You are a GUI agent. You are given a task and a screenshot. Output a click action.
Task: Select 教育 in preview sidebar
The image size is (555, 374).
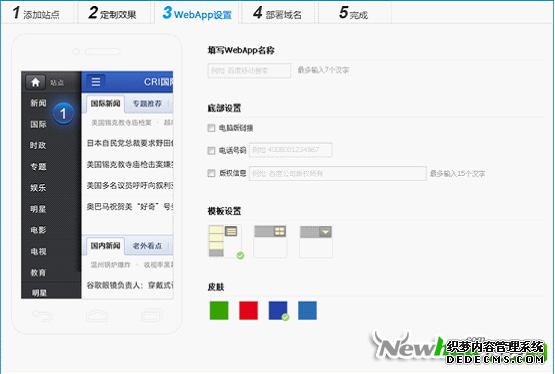point(38,272)
